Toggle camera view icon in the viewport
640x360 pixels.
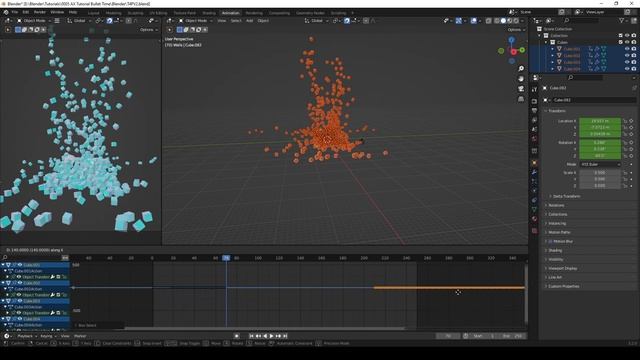[x=521, y=89]
